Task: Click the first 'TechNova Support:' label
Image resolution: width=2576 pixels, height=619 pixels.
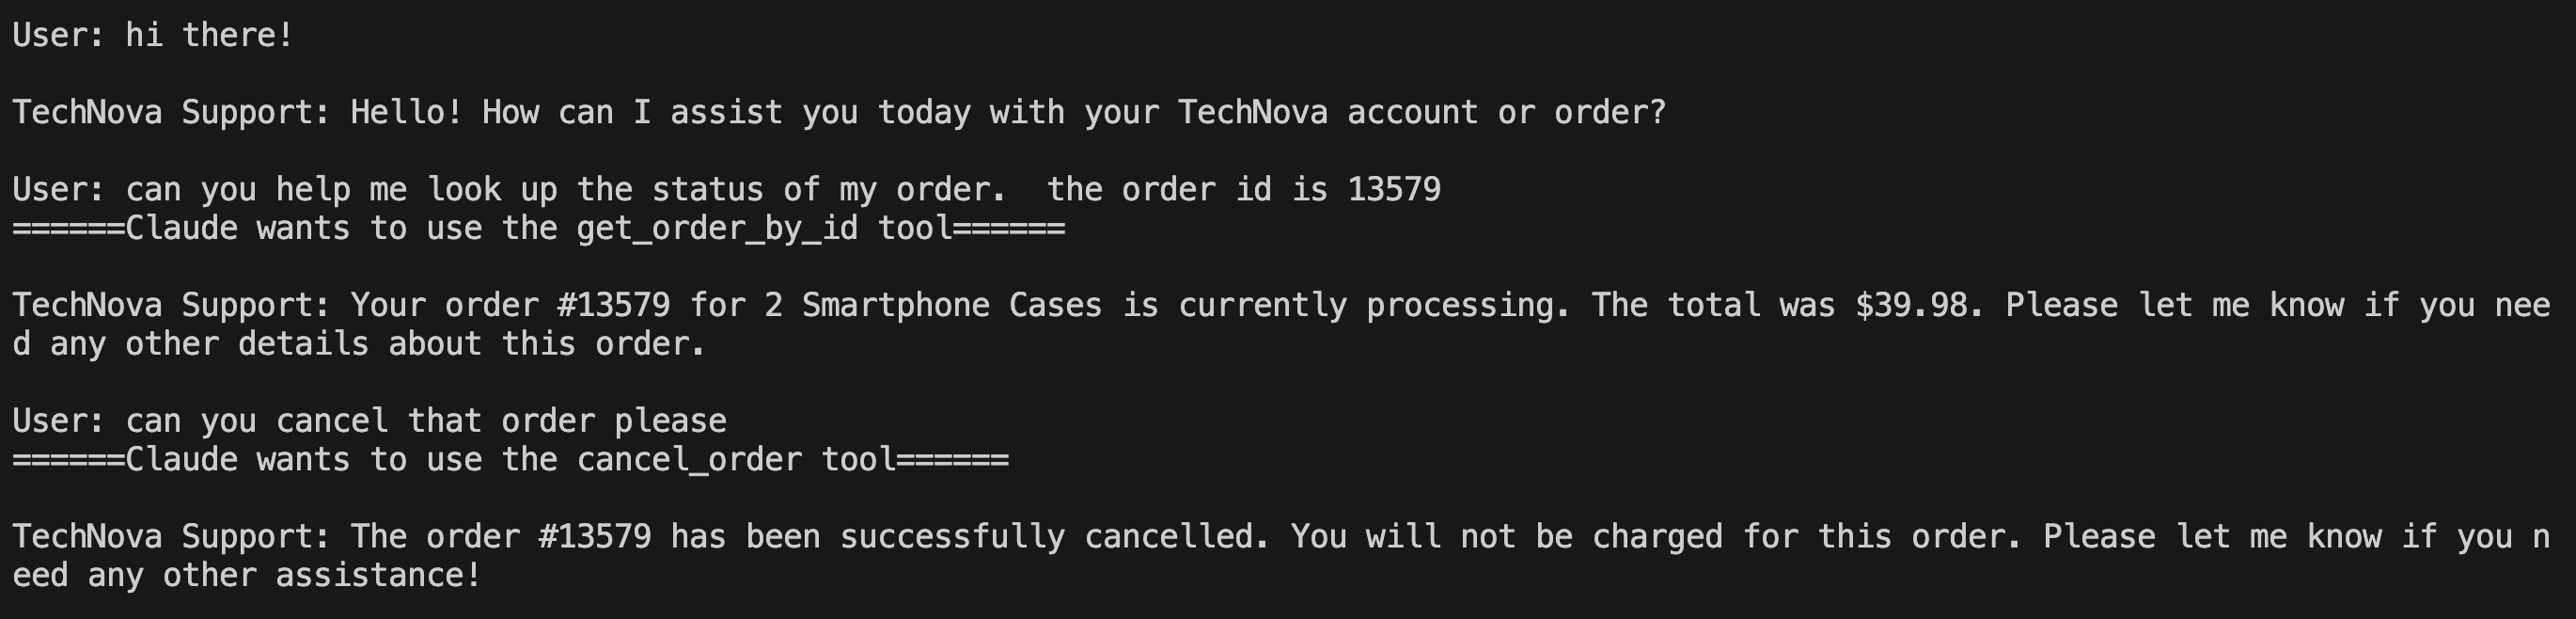Action: click(x=171, y=113)
